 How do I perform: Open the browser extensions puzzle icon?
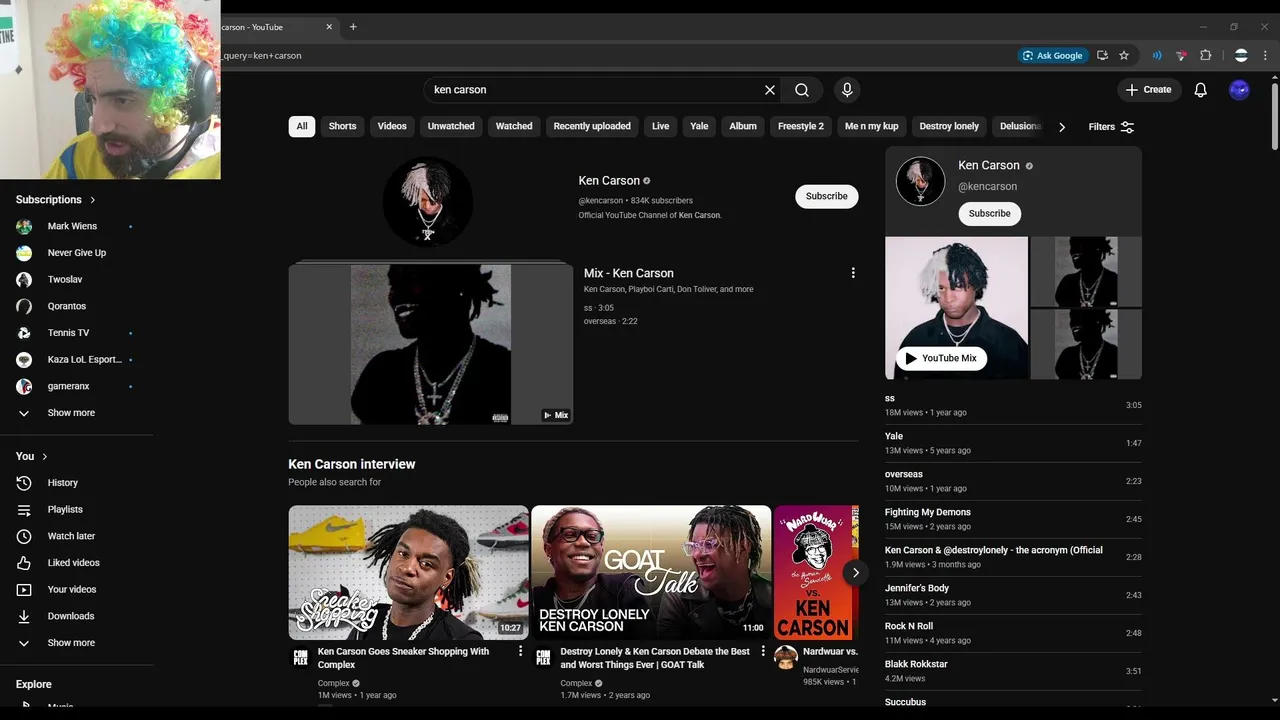pyautogui.click(x=1205, y=56)
